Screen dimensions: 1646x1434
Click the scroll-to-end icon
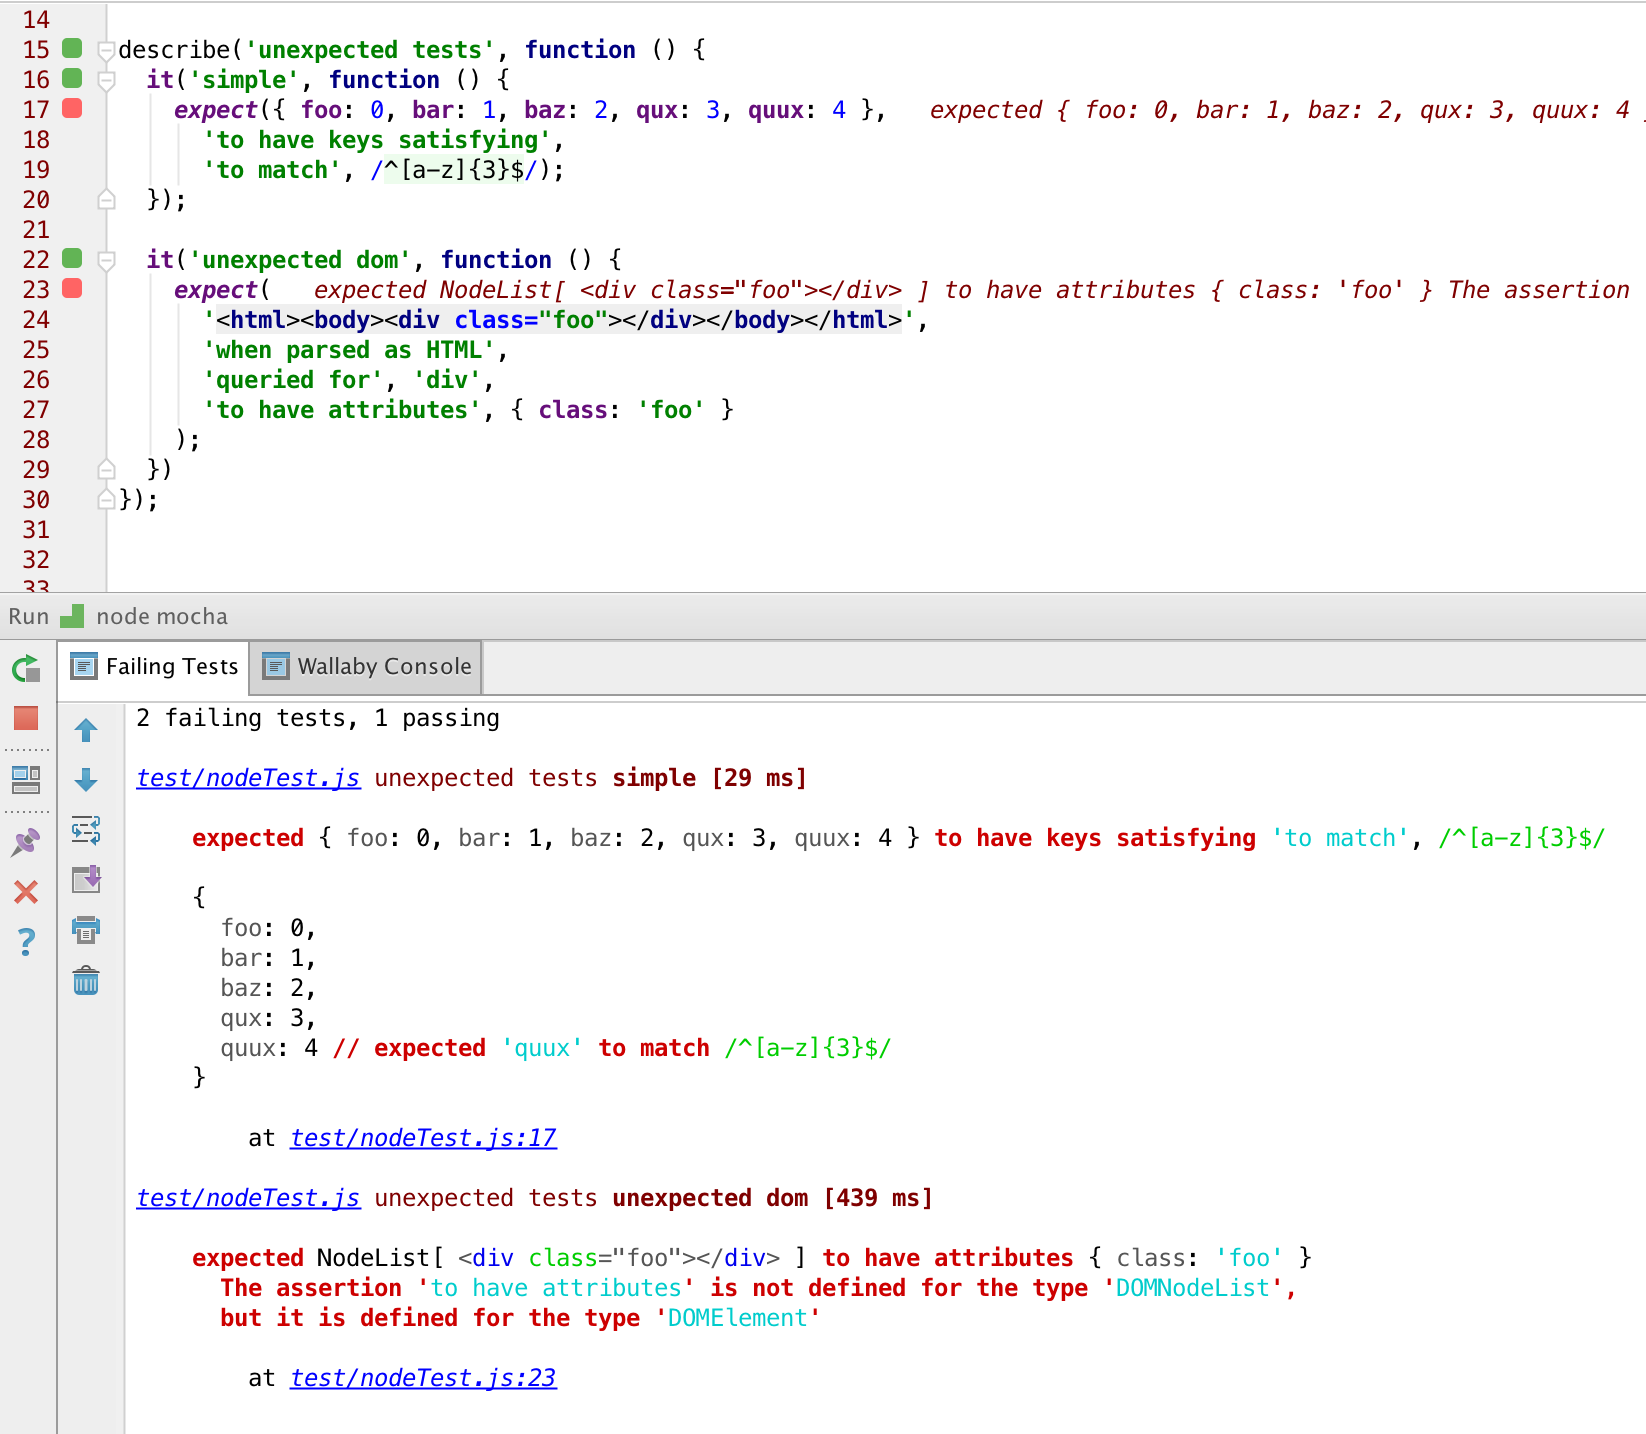tap(86, 879)
